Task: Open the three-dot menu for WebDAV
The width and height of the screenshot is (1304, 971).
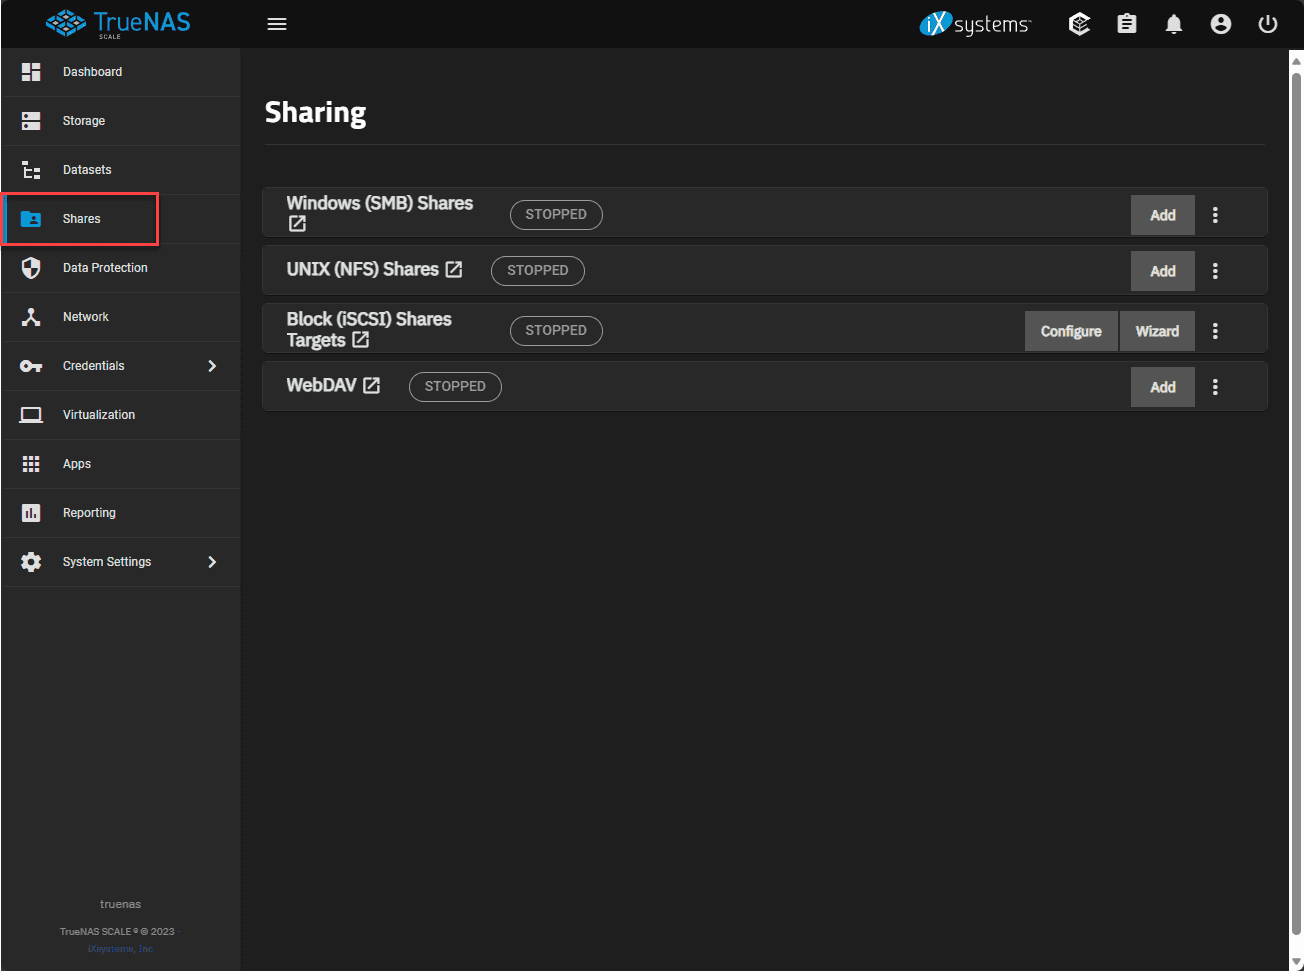Action: click(x=1215, y=386)
